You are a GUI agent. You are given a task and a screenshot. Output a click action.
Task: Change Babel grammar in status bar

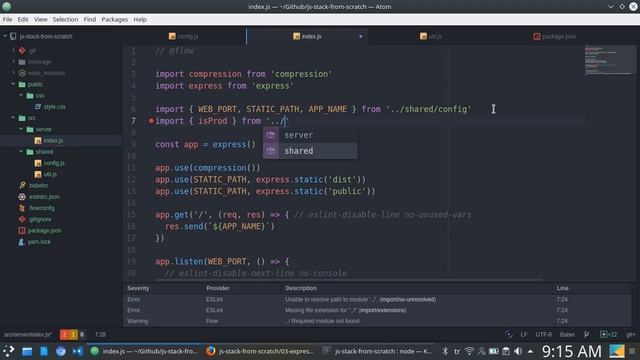(567, 335)
